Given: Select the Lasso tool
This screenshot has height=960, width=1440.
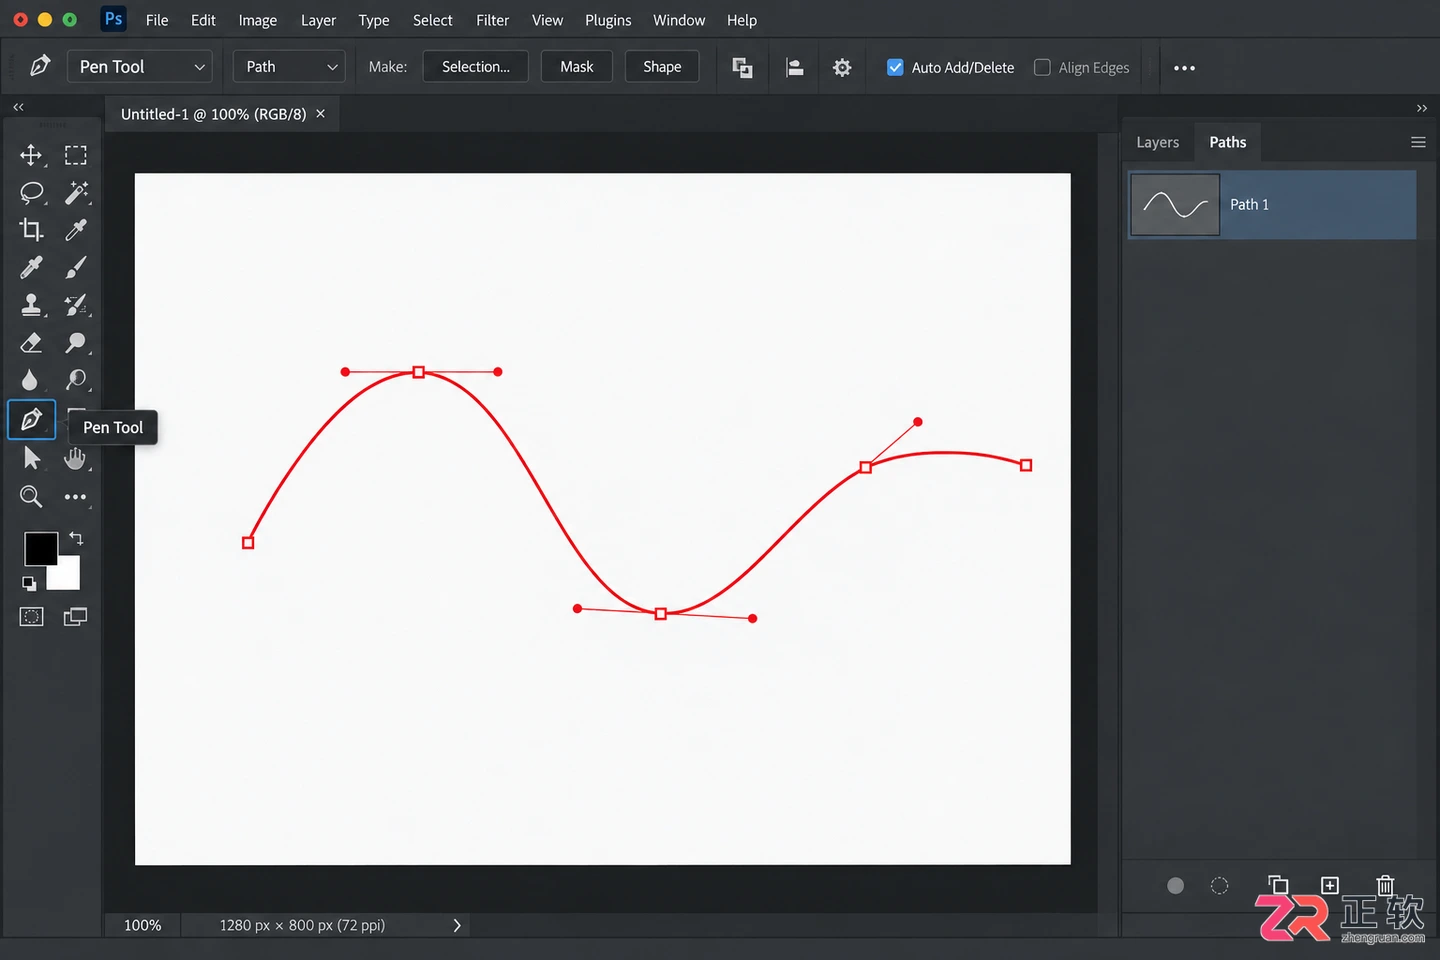Looking at the screenshot, I should coord(32,193).
